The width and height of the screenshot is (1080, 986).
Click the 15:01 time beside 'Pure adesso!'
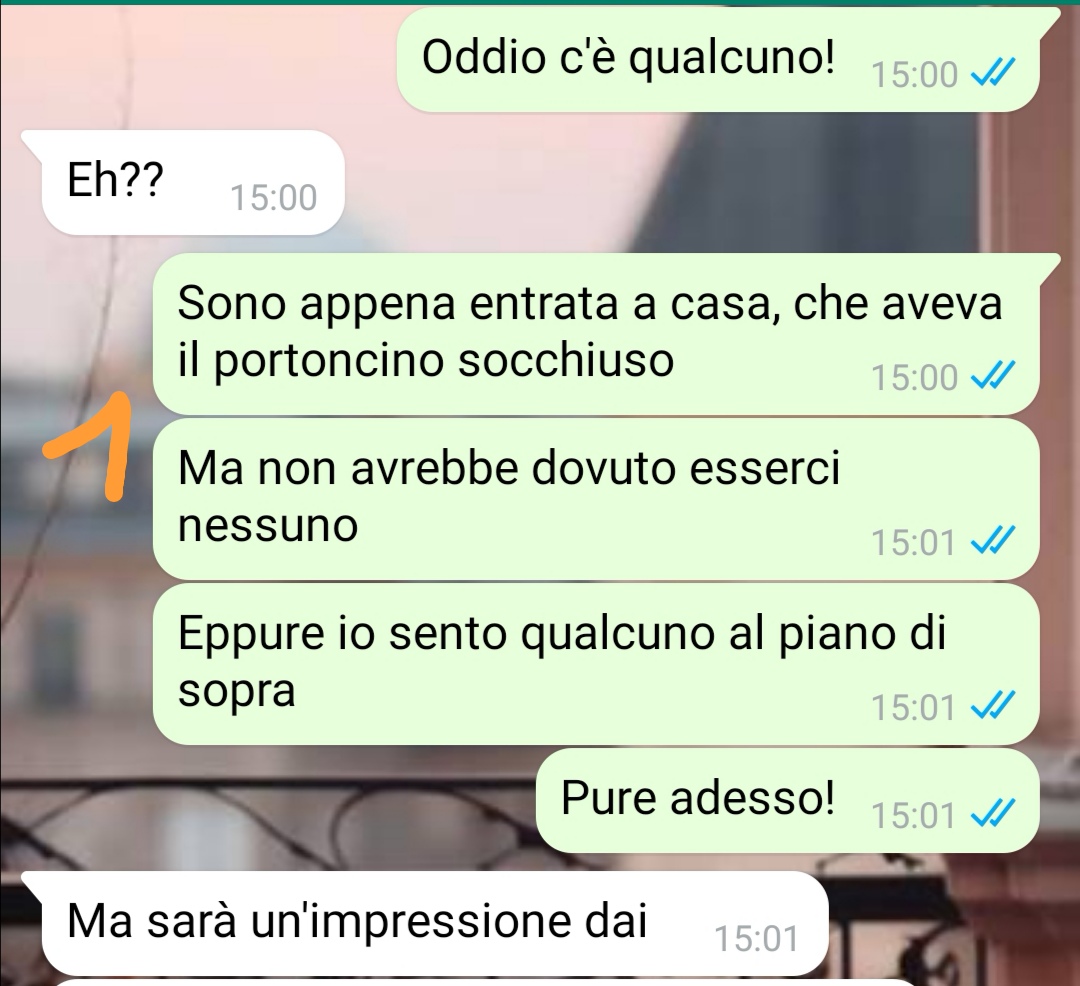pyautogui.click(x=913, y=816)
